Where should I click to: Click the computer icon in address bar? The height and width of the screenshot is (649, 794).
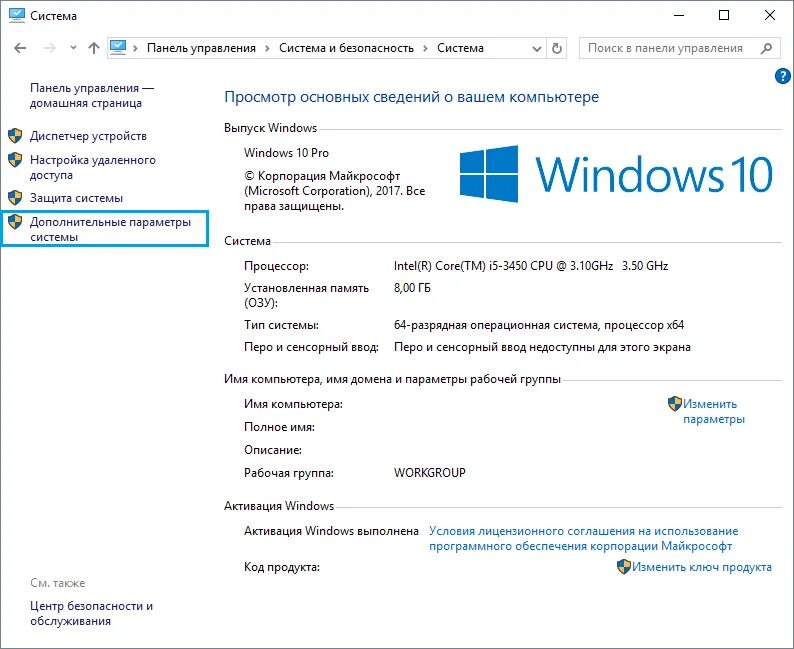(118, 48)
